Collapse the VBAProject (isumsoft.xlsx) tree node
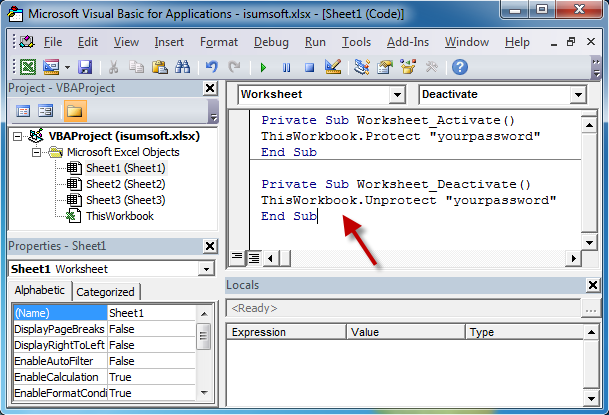The width and height of the screenshot is (609, 415). tap(17, 136)
